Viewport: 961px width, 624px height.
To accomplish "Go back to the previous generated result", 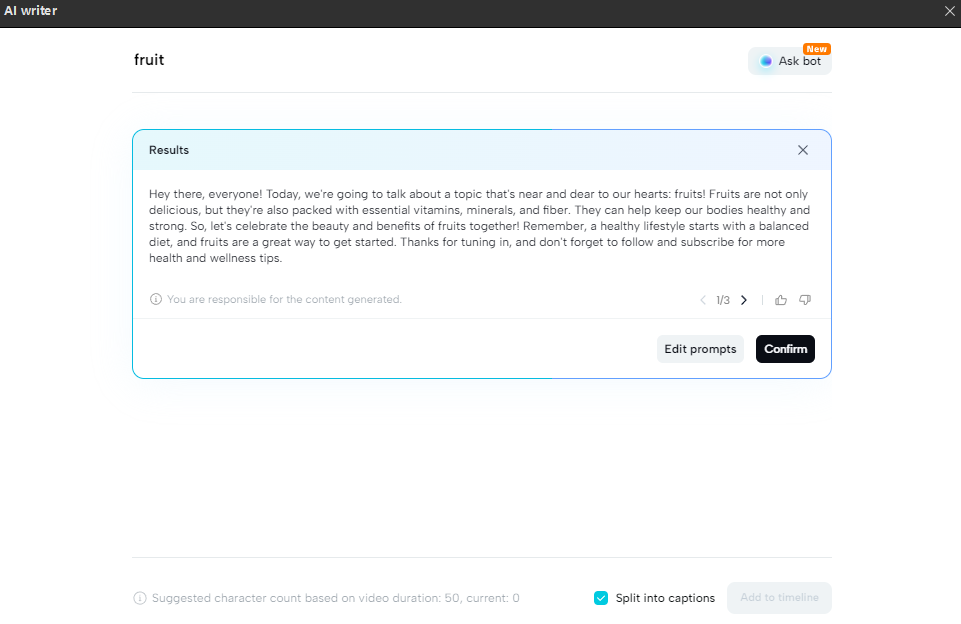I will (x=703, y=300).
